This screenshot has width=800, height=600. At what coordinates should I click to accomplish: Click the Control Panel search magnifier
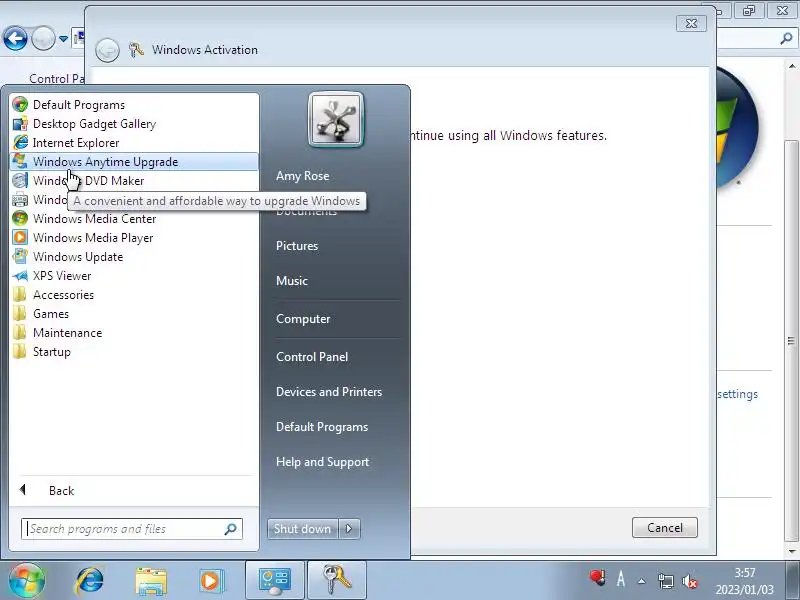786,38
